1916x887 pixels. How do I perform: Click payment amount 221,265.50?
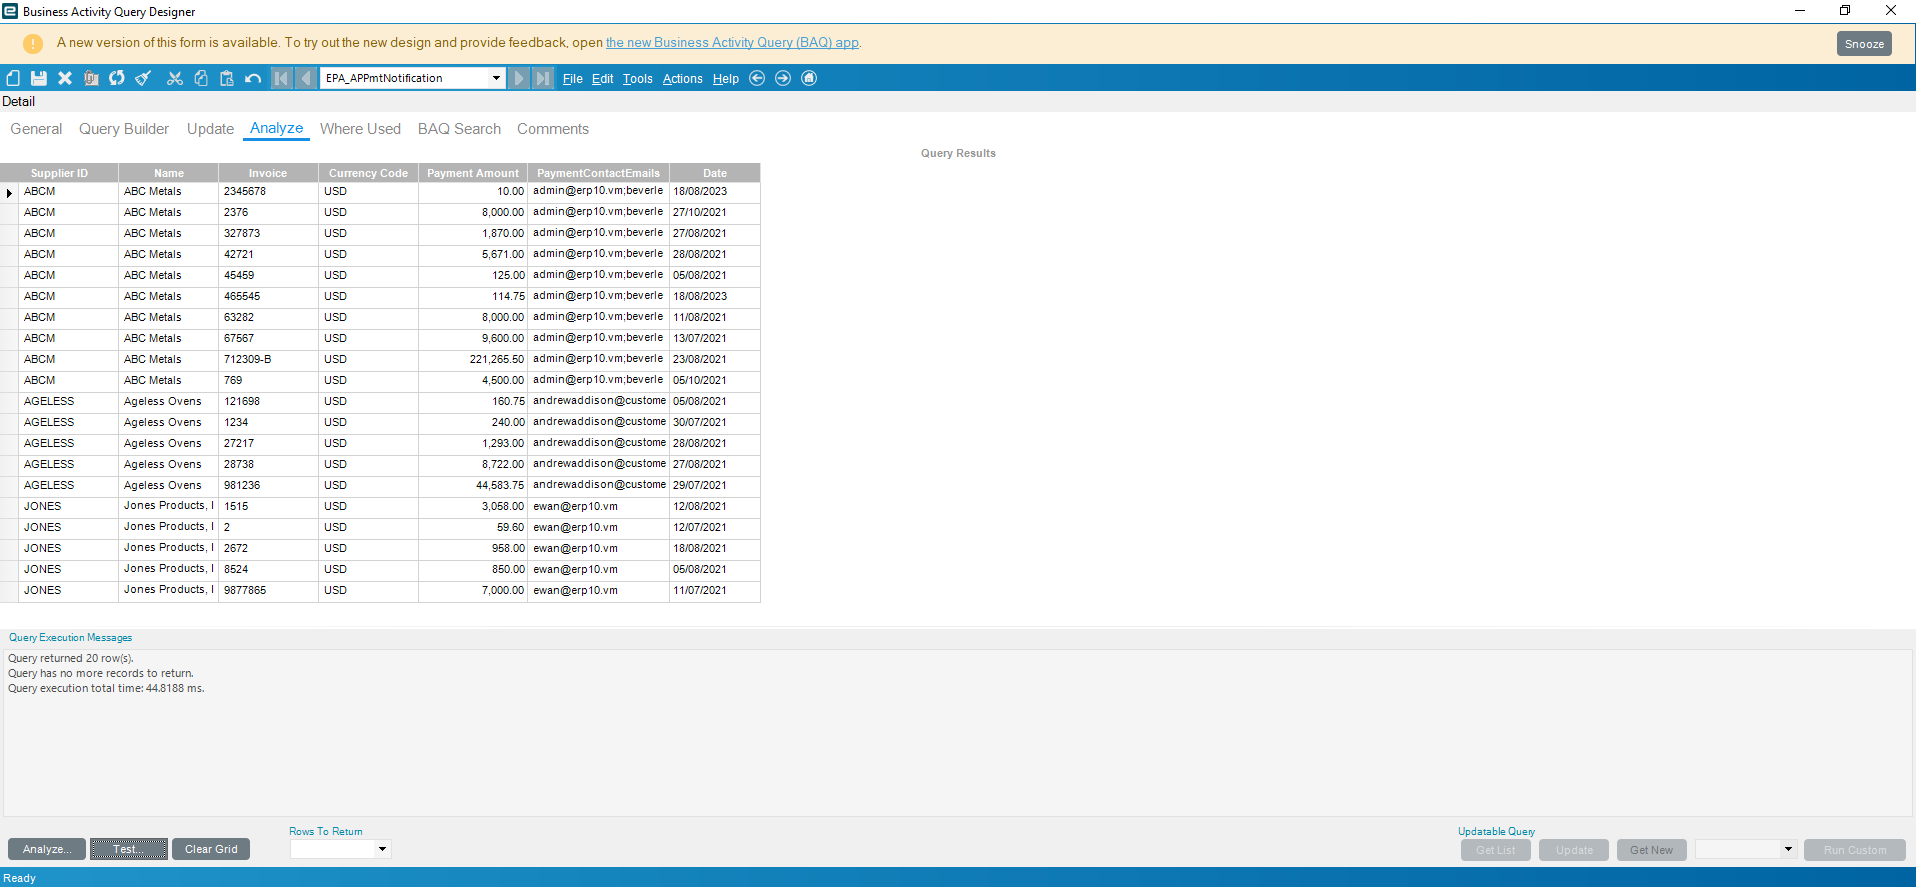point(473,360)
